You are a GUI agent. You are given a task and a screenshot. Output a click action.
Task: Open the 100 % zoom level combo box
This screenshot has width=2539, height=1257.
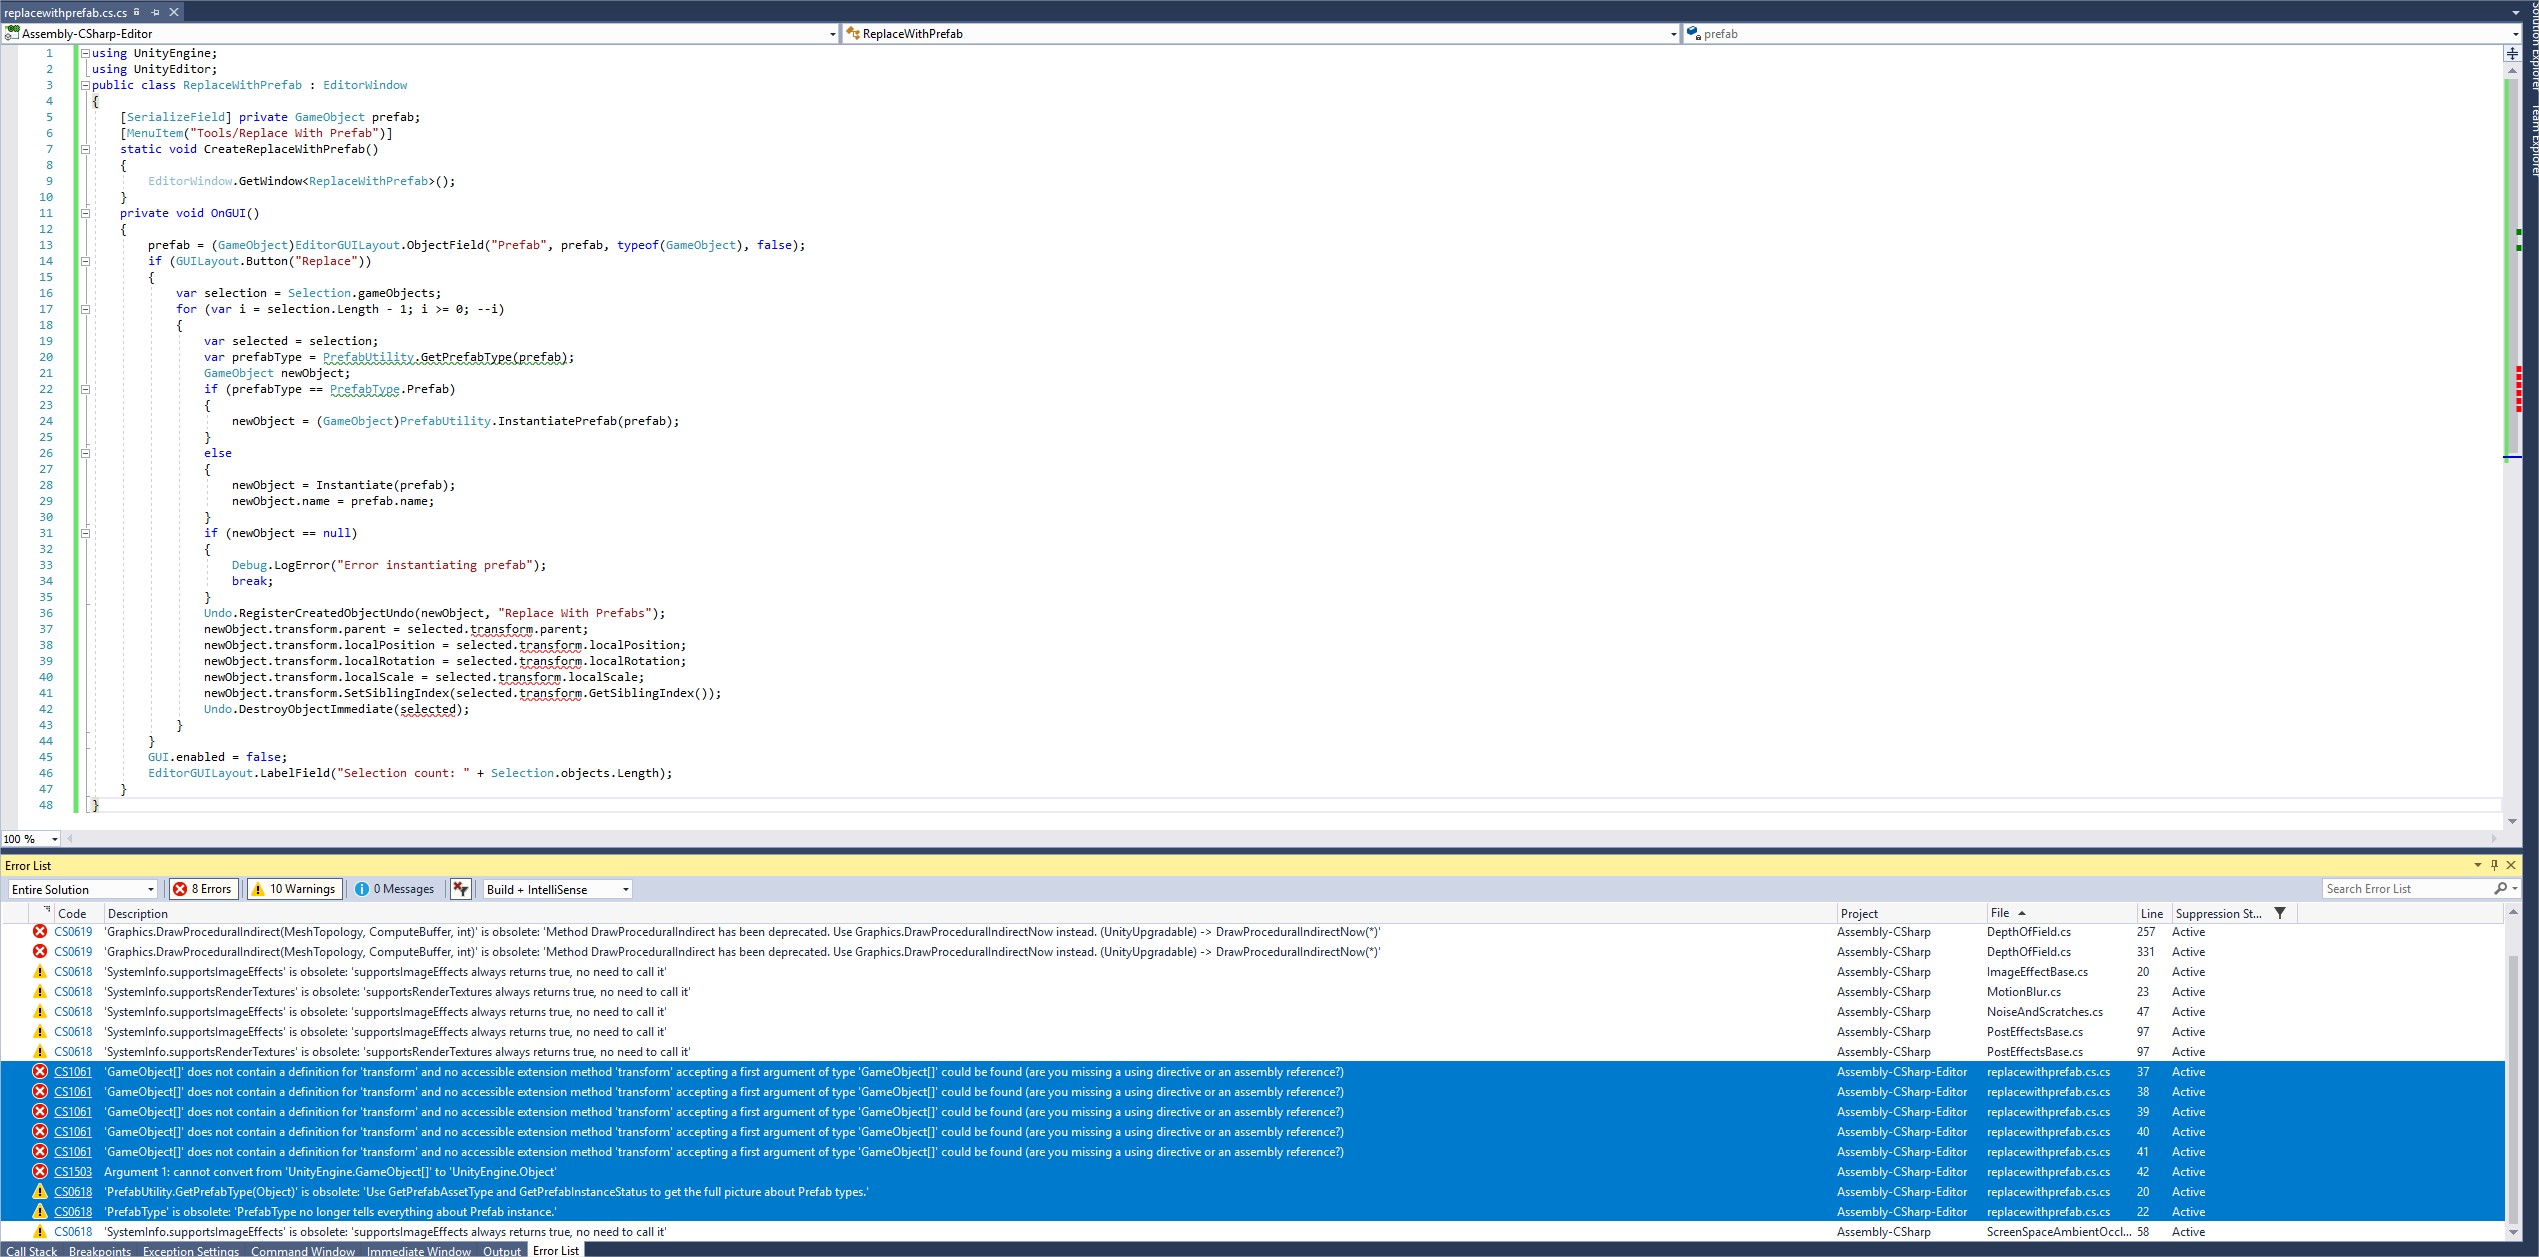click(54, 839)
